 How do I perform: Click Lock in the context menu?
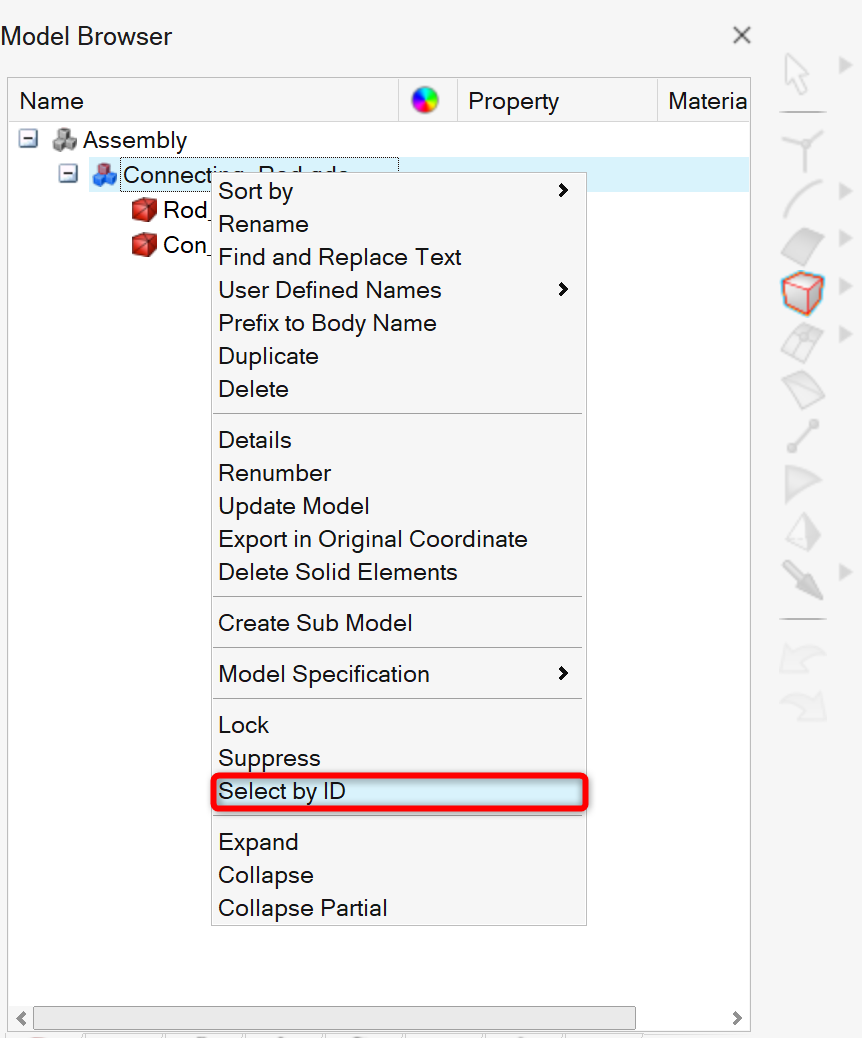point(244,725)
